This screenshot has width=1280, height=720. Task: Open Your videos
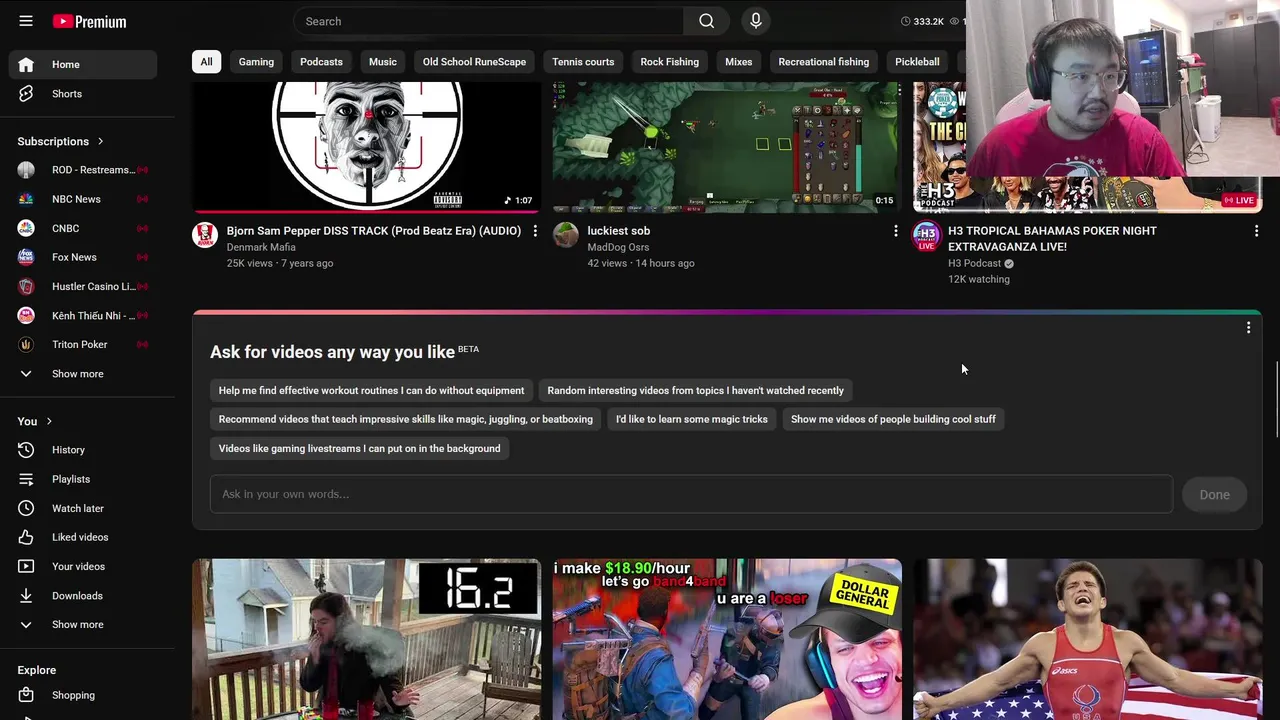[83, 566]
